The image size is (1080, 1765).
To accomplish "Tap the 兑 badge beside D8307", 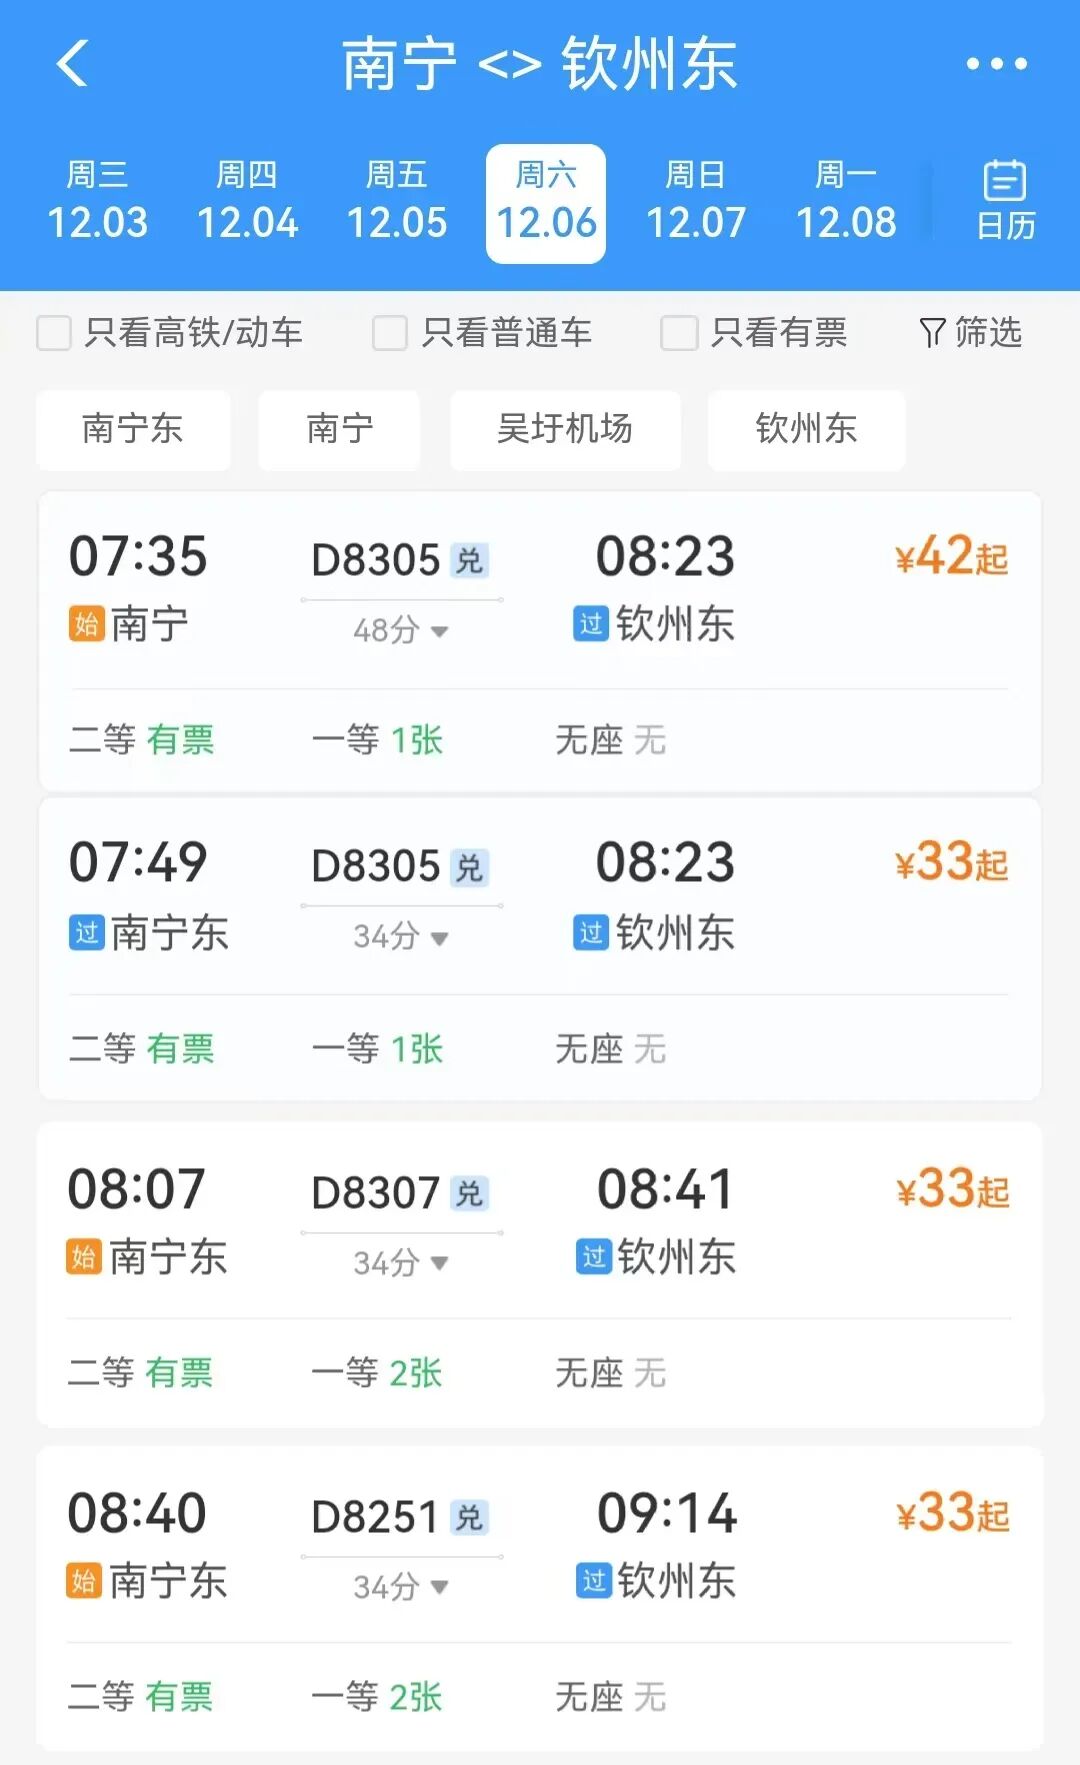I will [469, 1193].
